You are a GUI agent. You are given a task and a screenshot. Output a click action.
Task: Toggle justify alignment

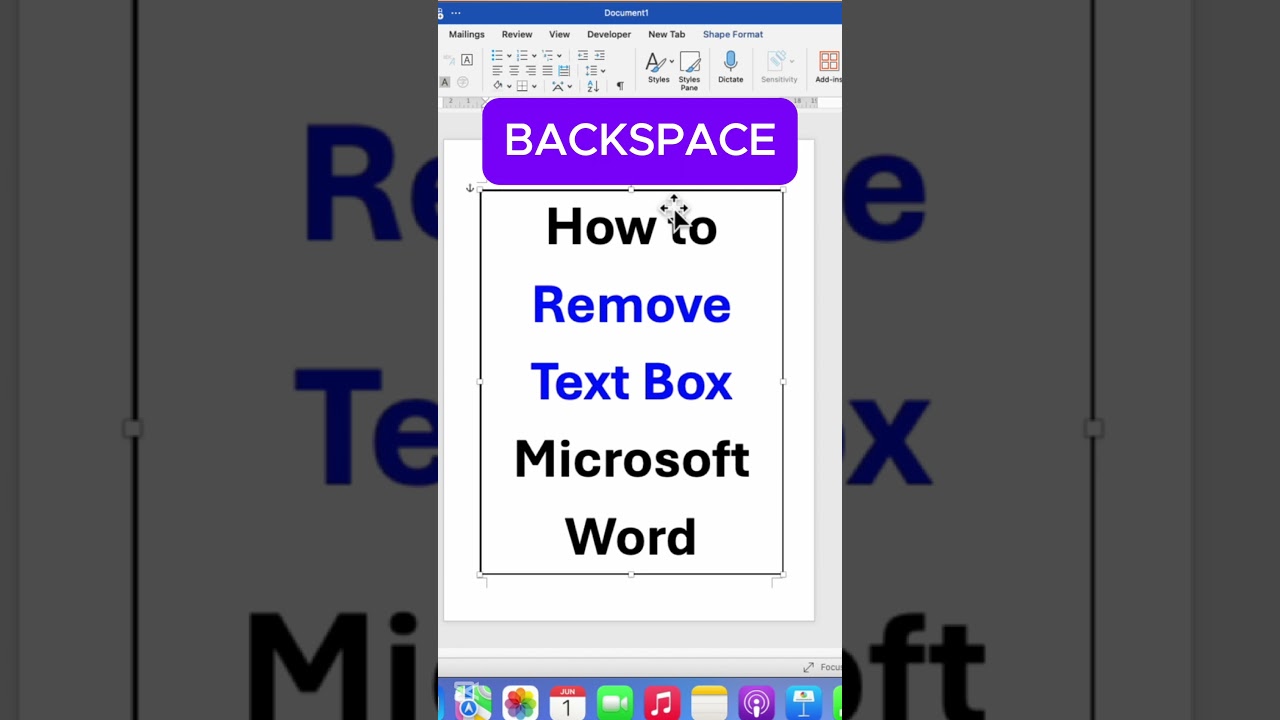pyautogui.click(x=547, y=70)
